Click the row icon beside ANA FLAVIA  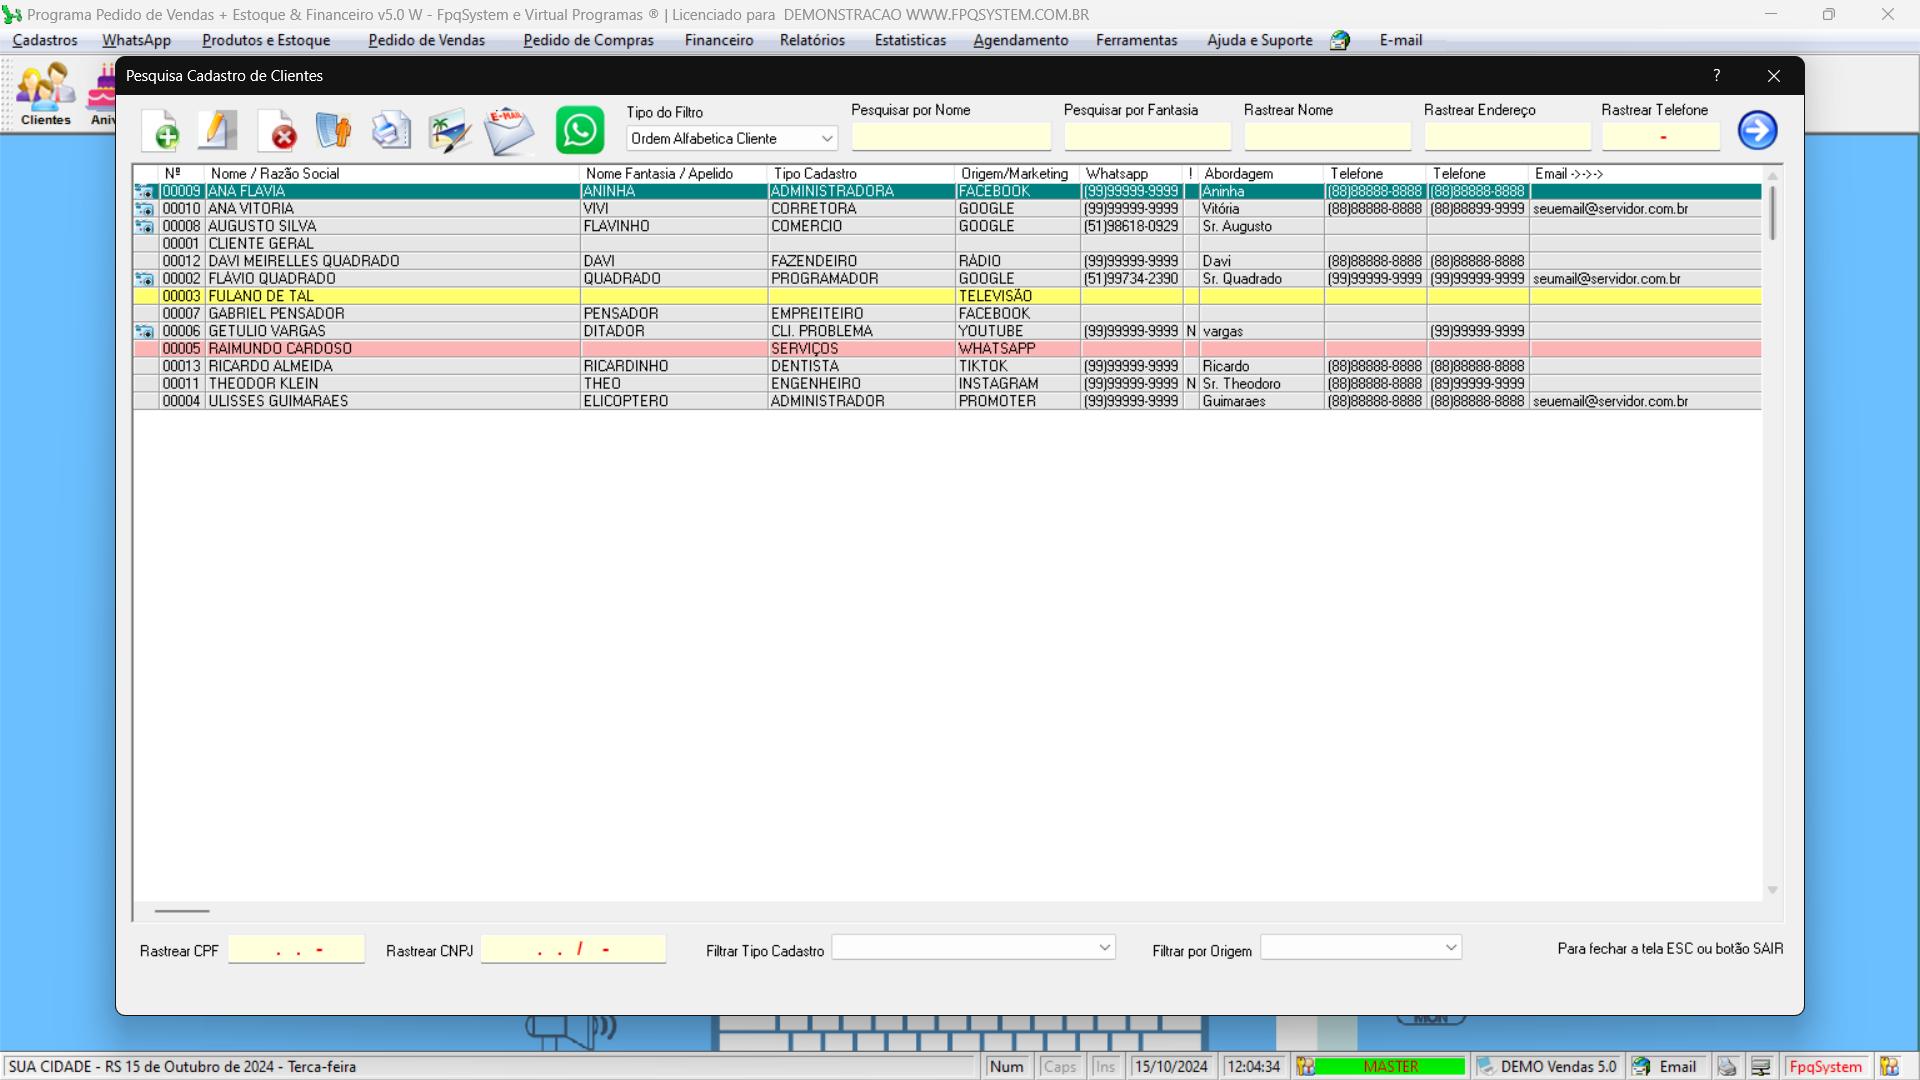coord(145,191)
